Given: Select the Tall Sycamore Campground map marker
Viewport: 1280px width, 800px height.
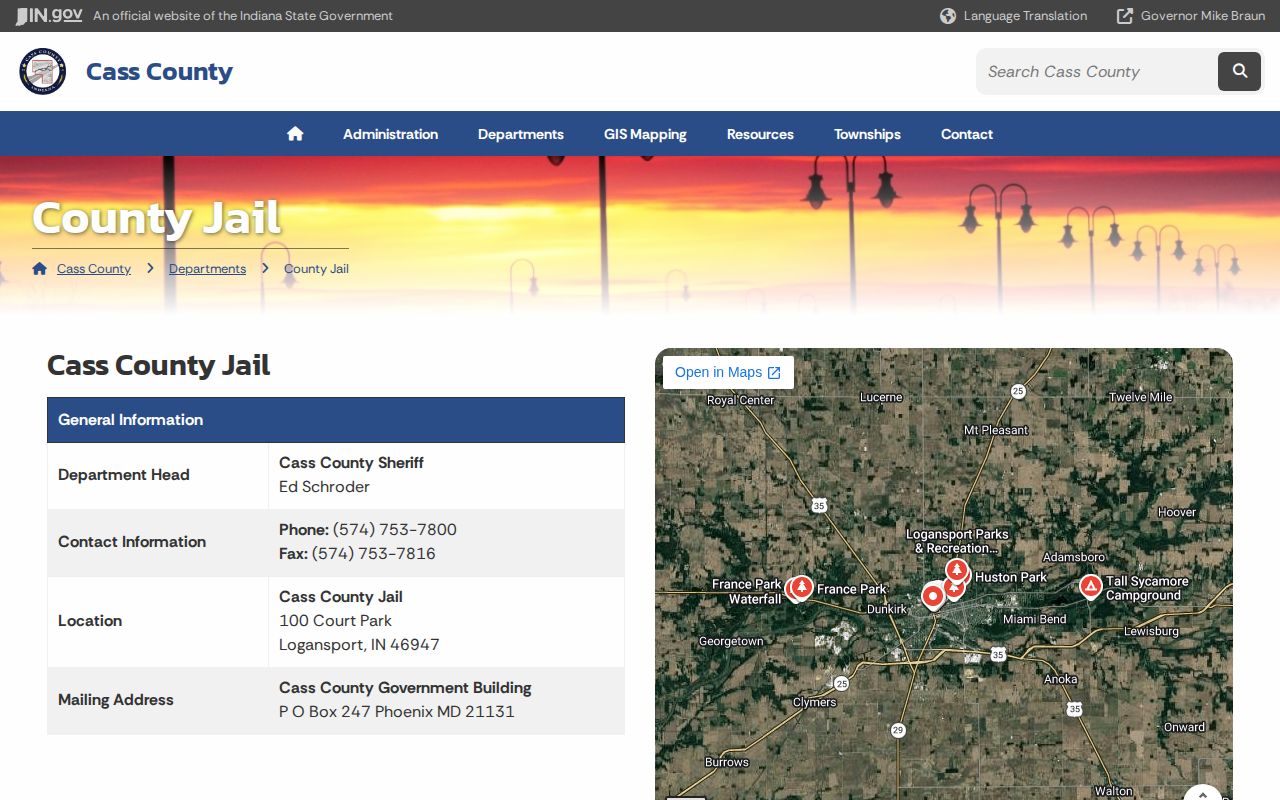Looking at the screenshot, I should [x=1091, y=586].
